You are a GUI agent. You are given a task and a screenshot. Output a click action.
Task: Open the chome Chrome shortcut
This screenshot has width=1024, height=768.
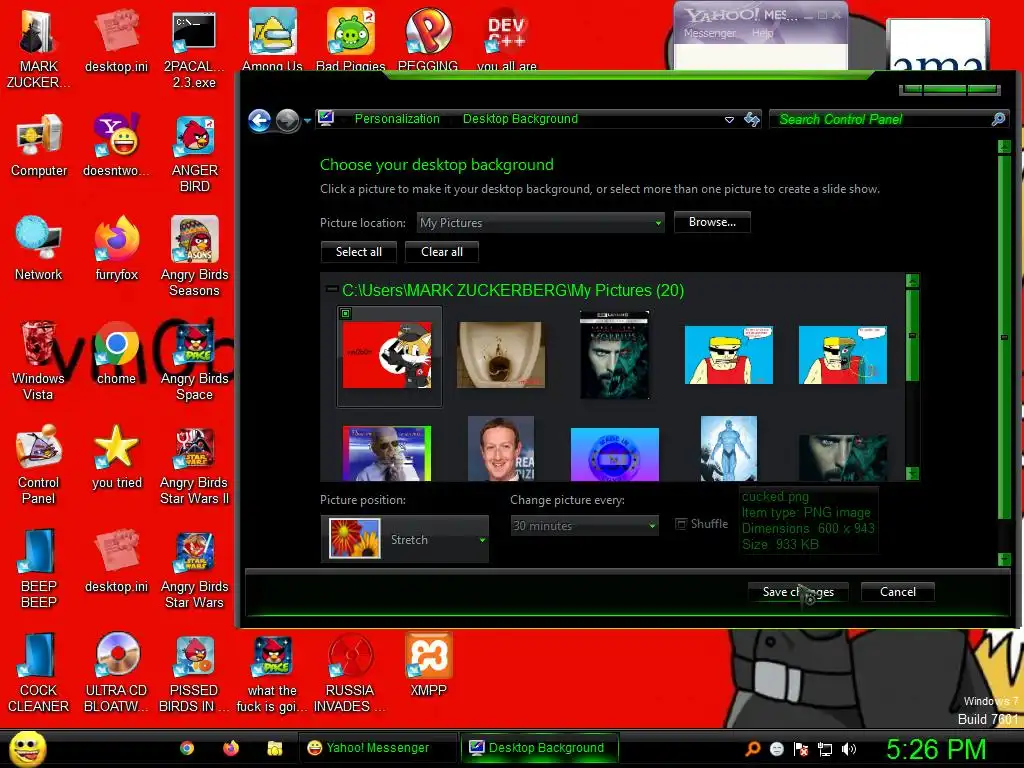pyautogui.click(x=116, y=353)
